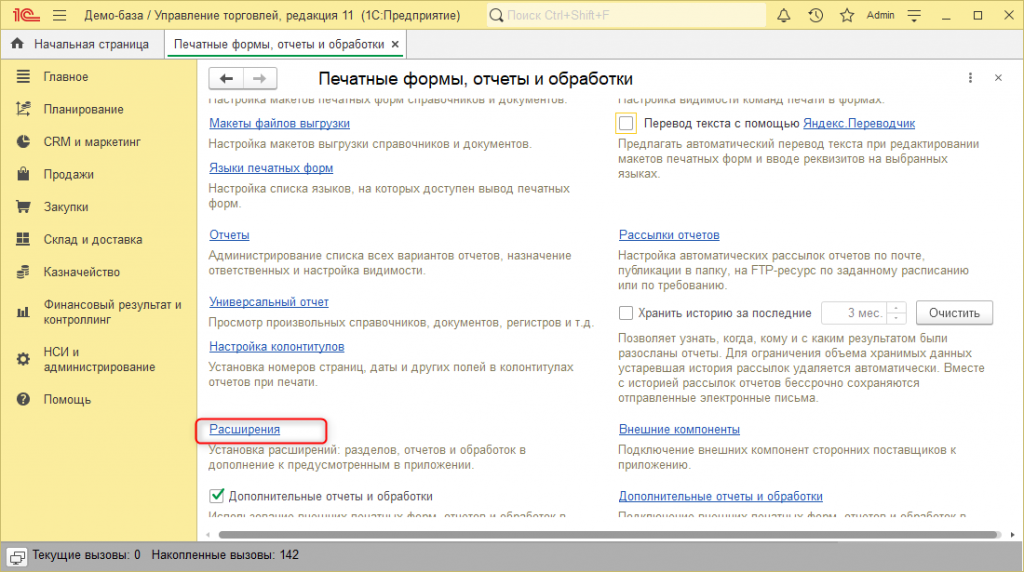Click the status bar performance monitor icon
Image resolution: width=1024 pixels, height=572 pixels.
click(17, 557)
